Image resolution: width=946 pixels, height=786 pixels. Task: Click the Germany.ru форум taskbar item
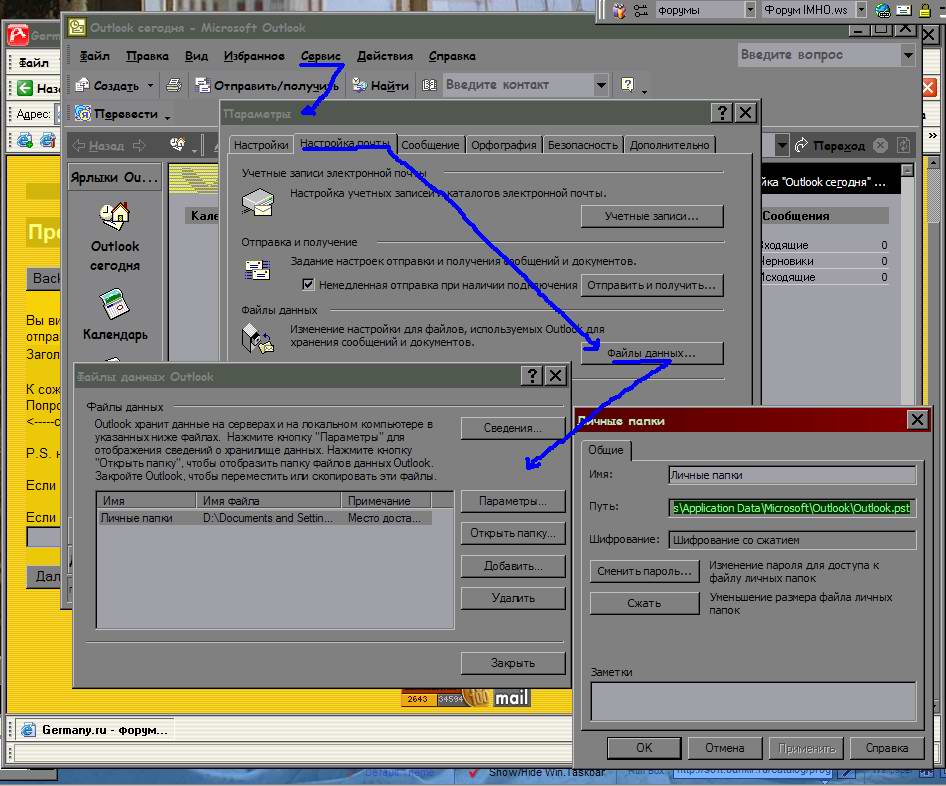(x=95, y=730)
